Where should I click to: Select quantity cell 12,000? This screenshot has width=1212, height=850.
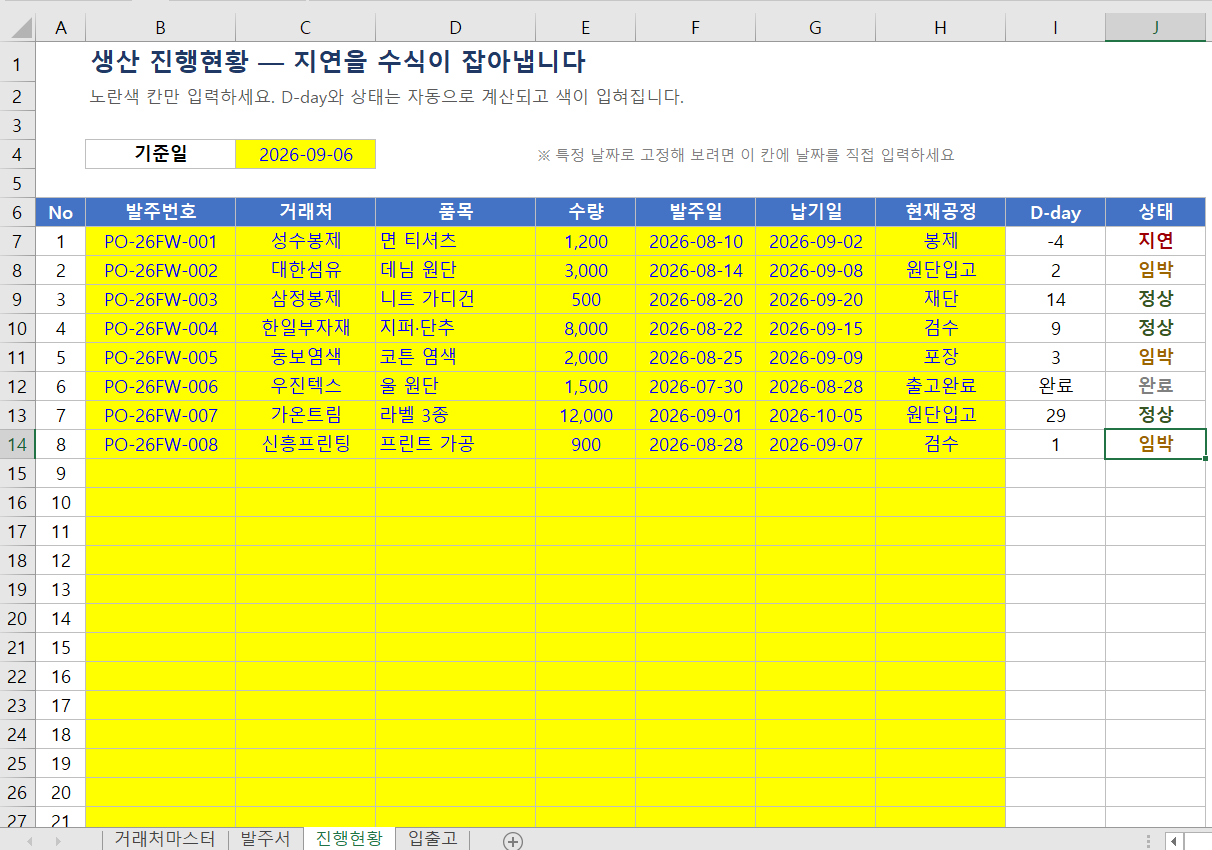(586, 415)
